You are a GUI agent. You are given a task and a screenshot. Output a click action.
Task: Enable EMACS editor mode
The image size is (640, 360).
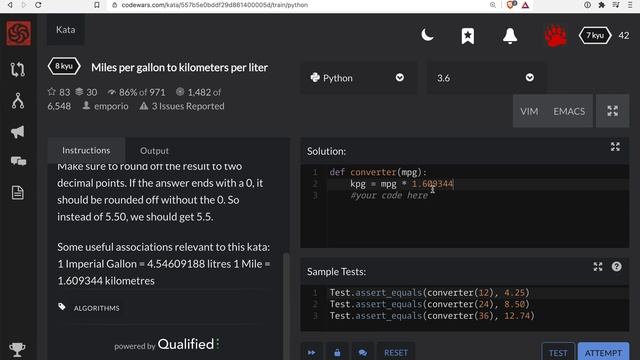(x=569, y=111)
